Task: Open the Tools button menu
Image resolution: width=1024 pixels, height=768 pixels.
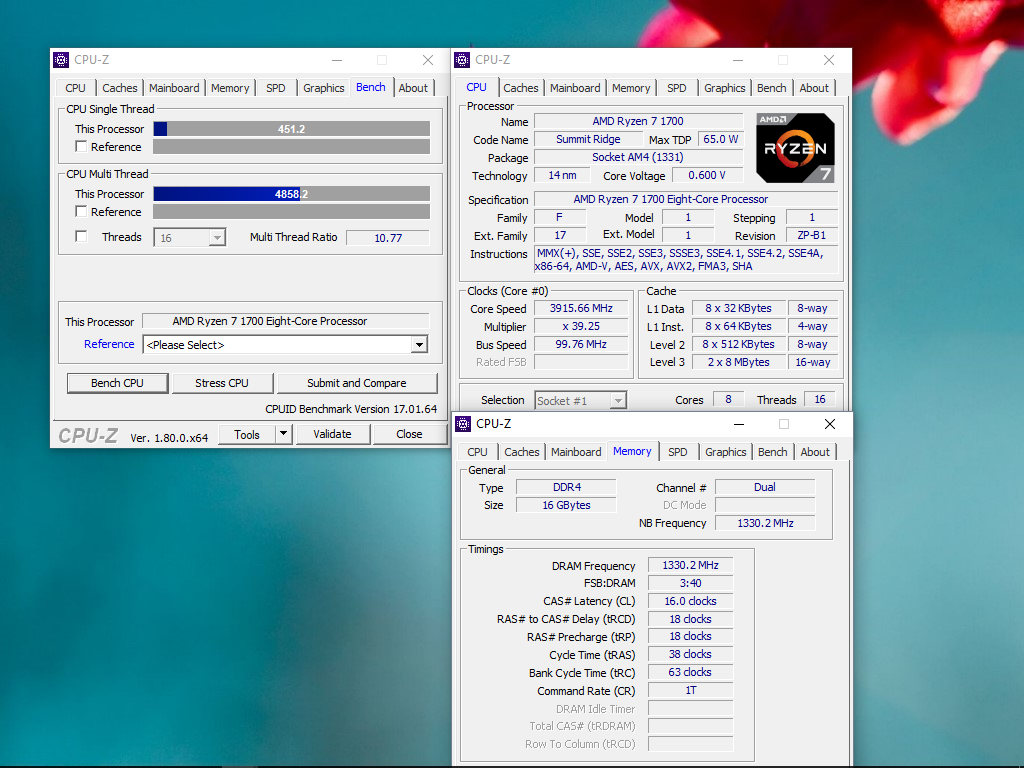Action: coord(247,434)
